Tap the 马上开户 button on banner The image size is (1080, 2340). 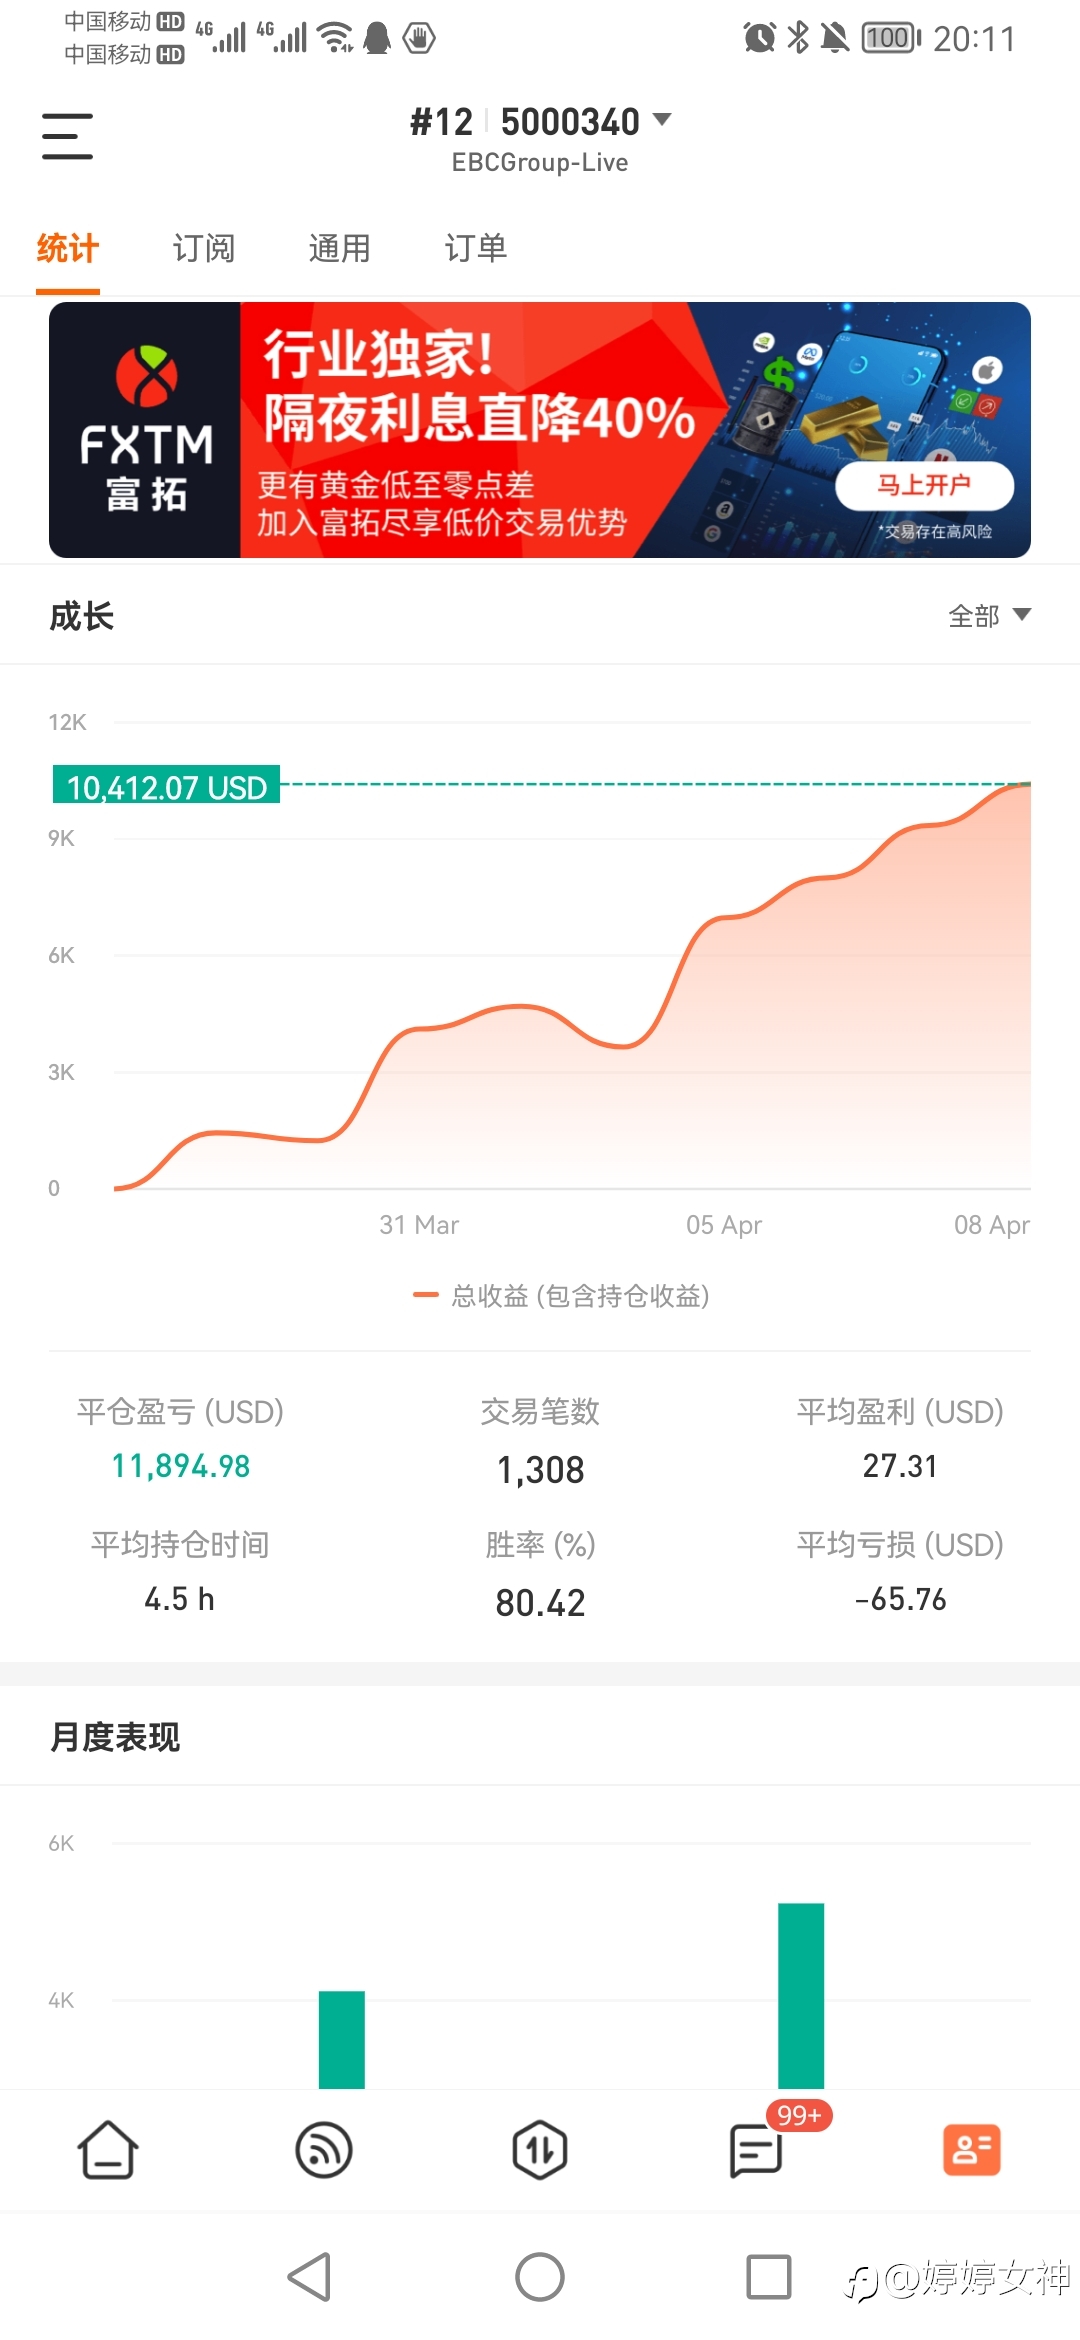(924, 485)
